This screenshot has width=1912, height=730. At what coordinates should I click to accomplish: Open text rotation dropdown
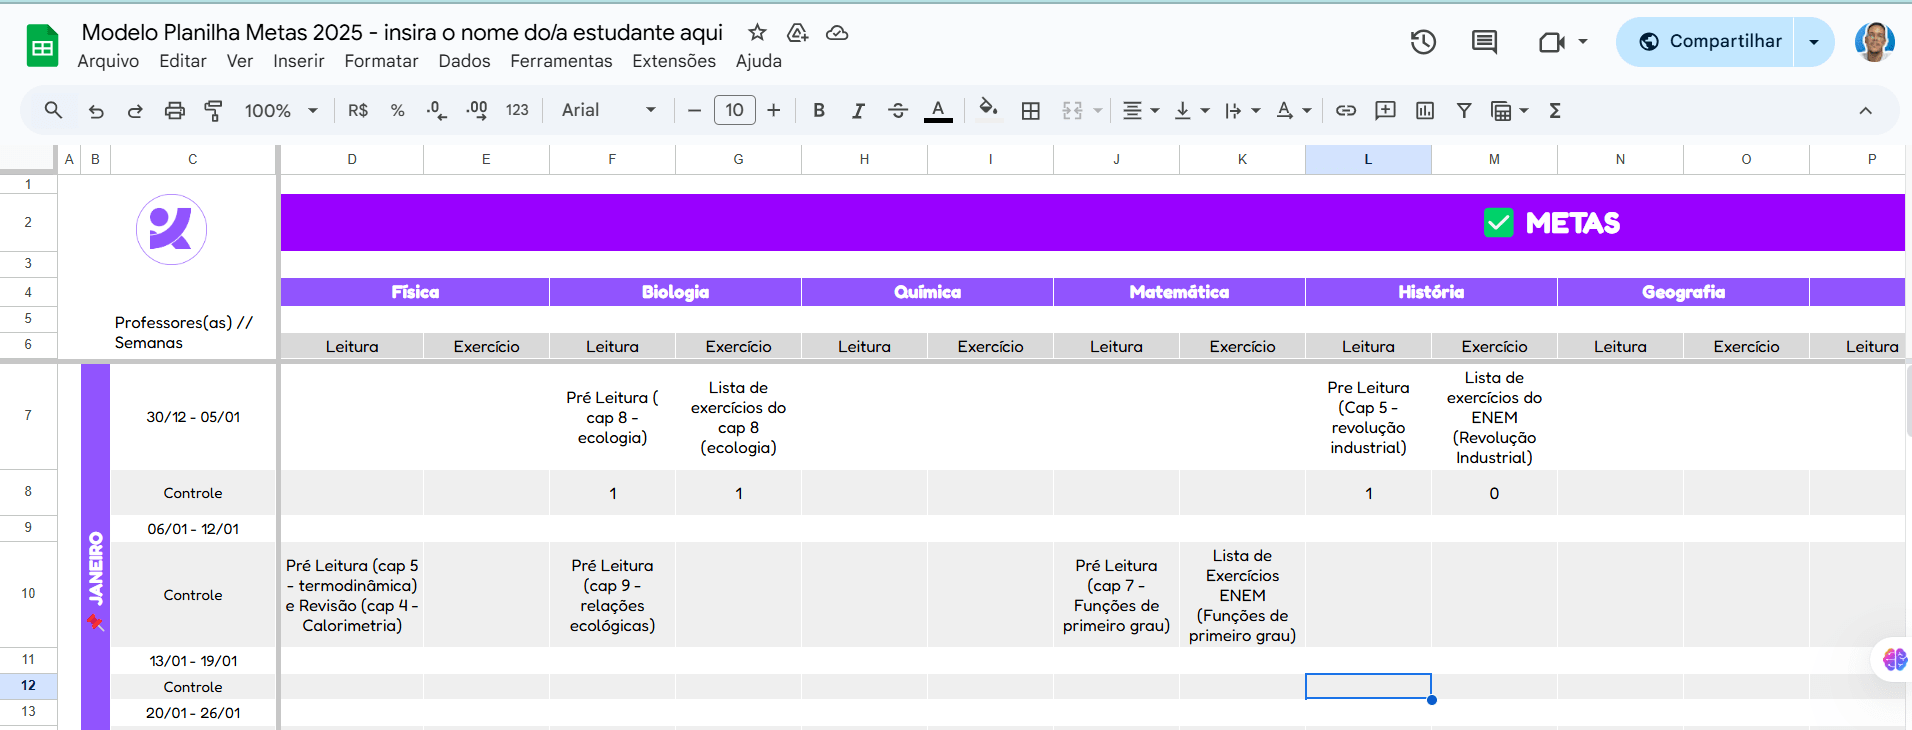pos(1293,110)
